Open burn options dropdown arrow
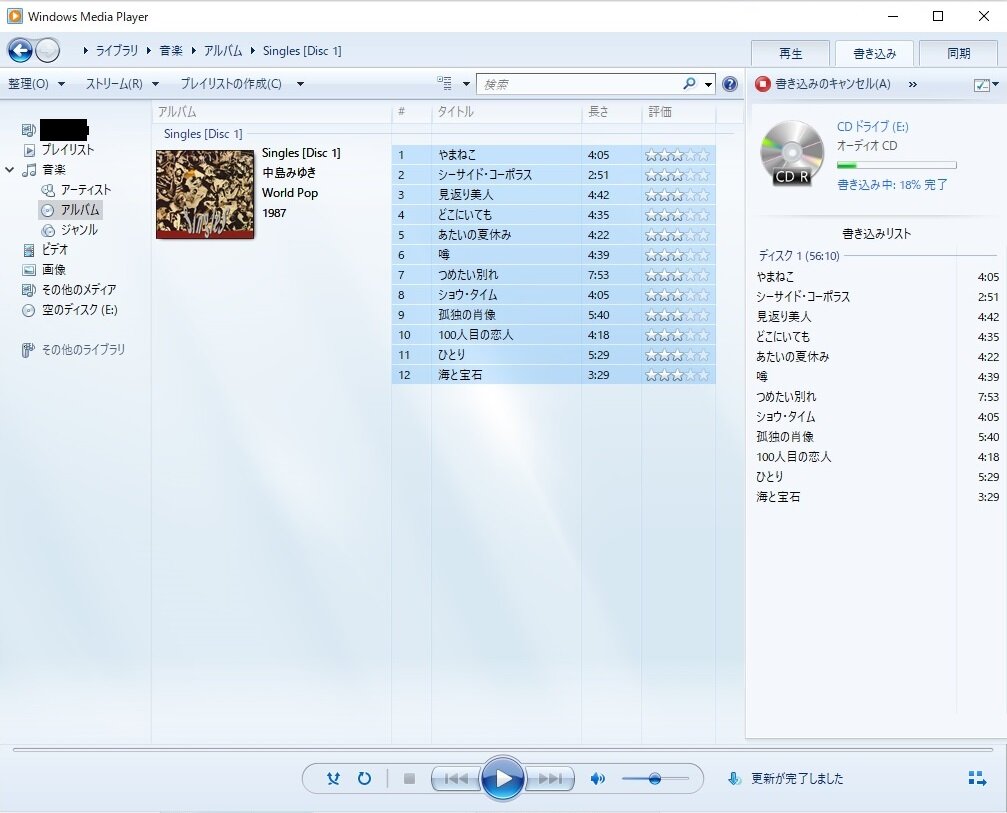The image size is (1007, 813). (x=995, y=84)
